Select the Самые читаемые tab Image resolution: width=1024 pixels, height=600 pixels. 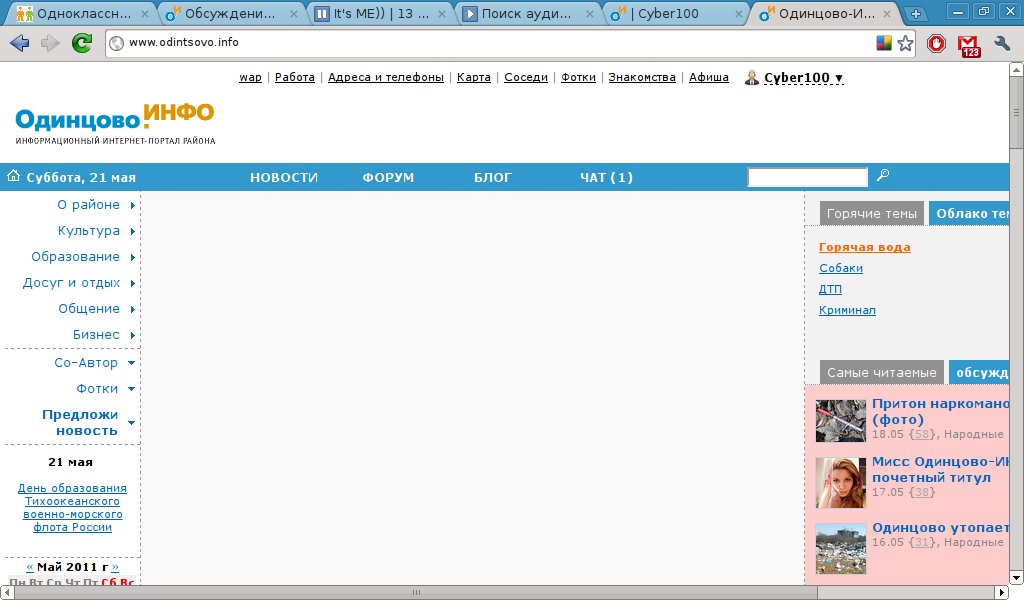point(882,372)
